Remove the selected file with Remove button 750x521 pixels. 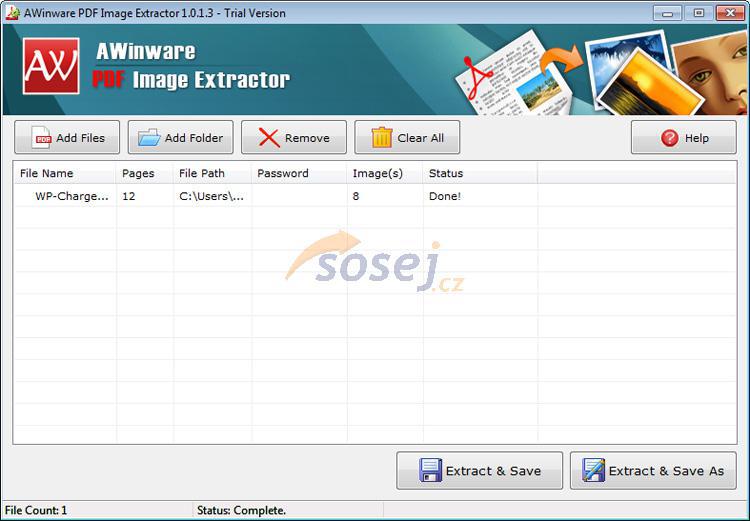[x=294, y=137]
